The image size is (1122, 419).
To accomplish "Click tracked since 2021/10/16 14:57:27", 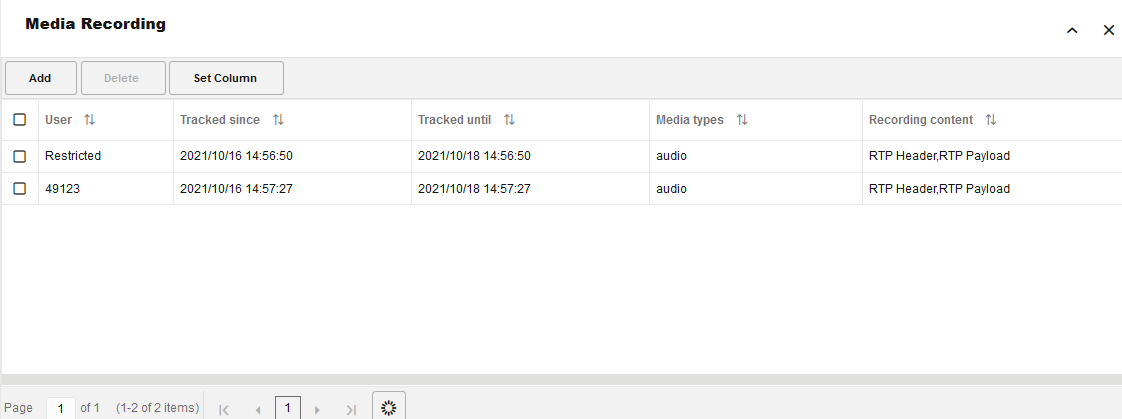I will click(236, 189).
